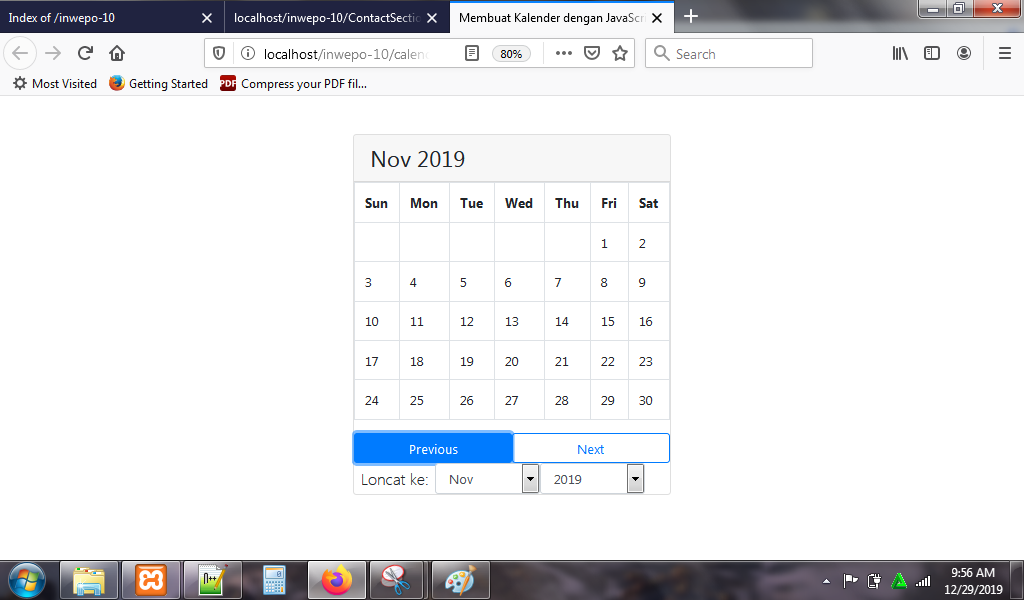The image size is (1024, 600).
Task: Click into the Search box
Action: (729, 54)
